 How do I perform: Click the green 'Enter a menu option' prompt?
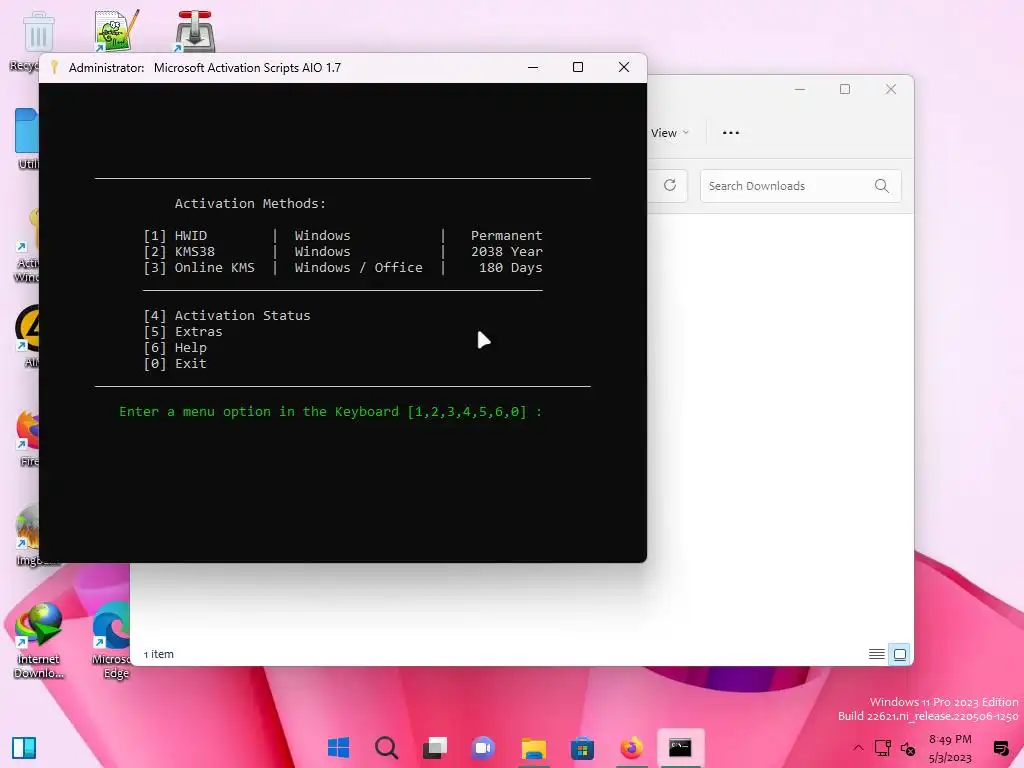(330, 412)
